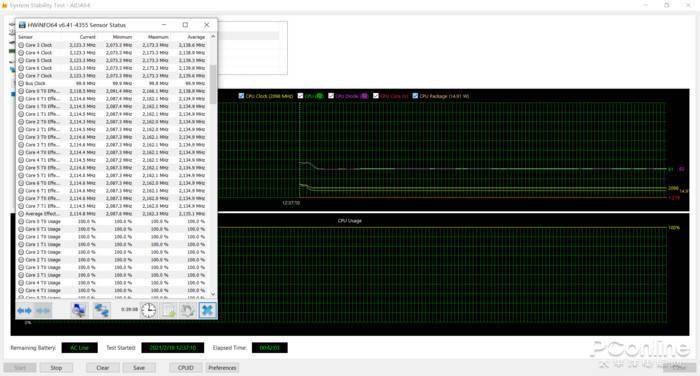Select the Core 7 Clock sensor row
This screenshot has width=700, height=376.
[x=112, y=76]
